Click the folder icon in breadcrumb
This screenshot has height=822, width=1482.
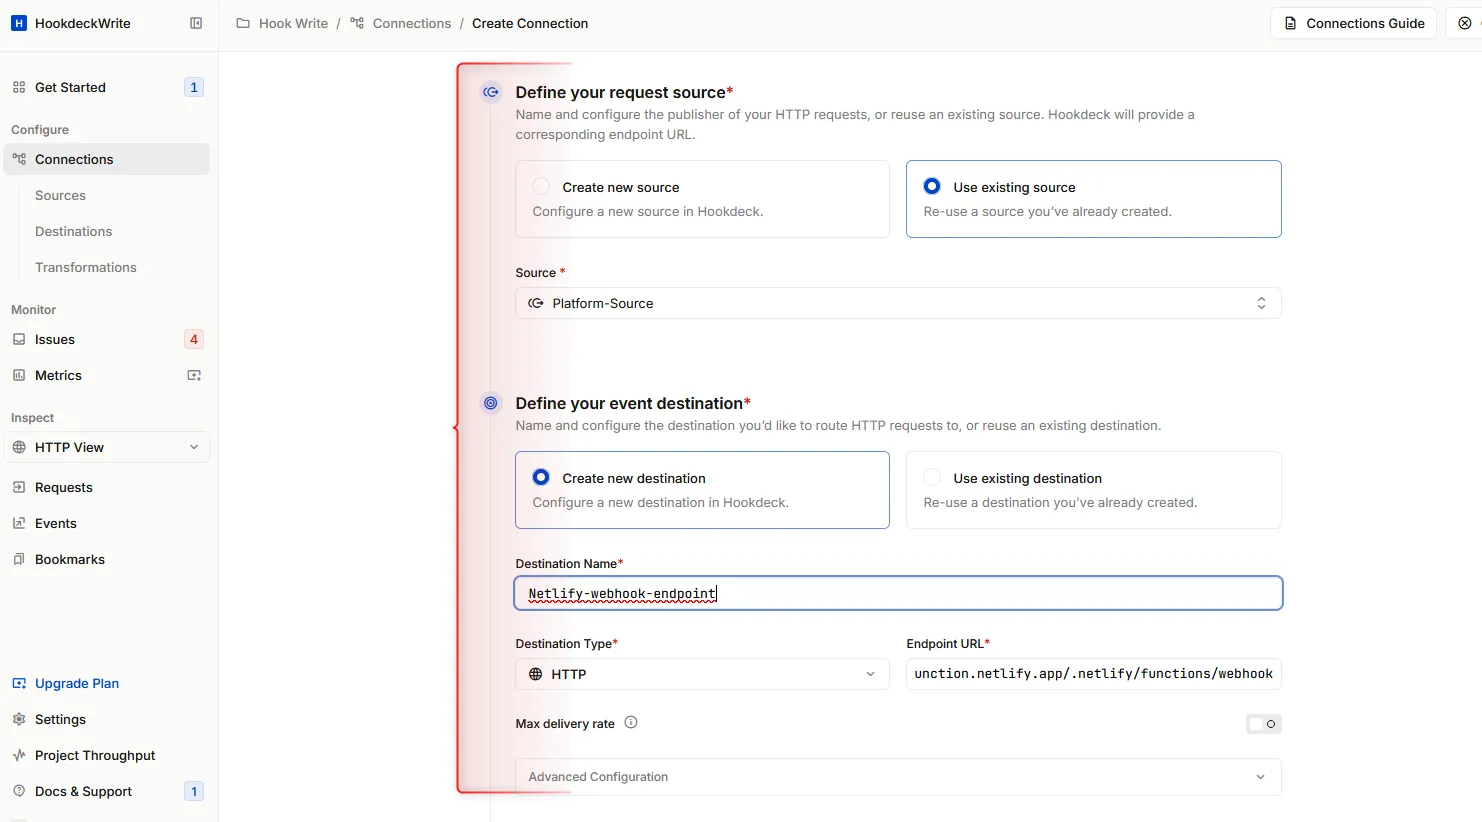pos(243,23)
